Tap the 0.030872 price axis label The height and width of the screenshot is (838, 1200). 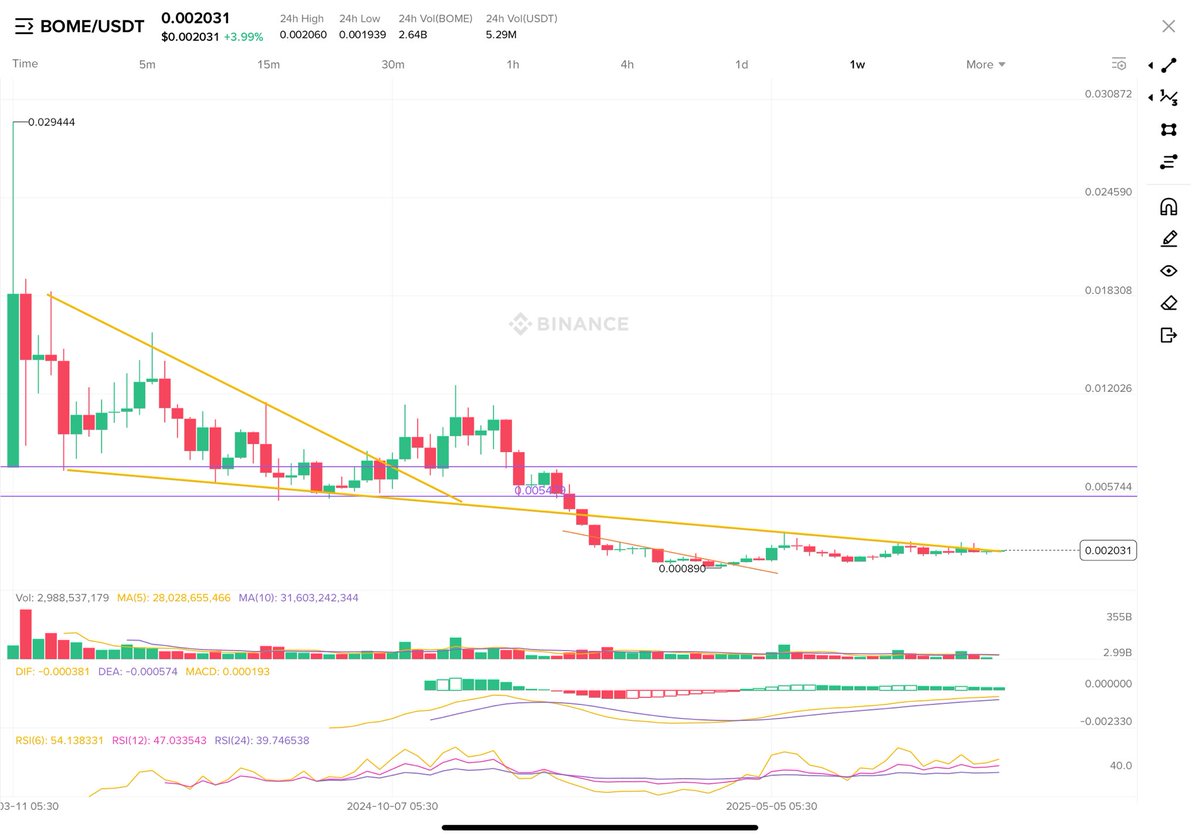click(1108, 94)
